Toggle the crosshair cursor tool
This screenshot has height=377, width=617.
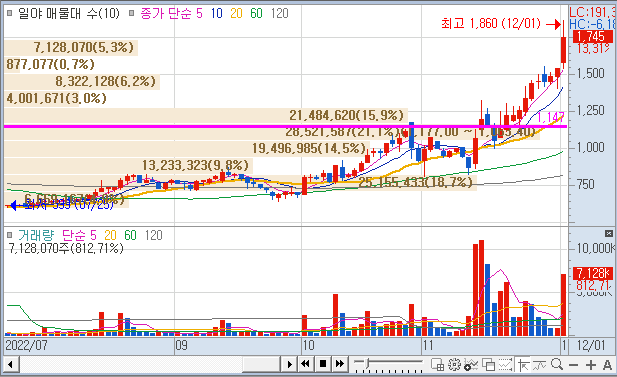523,365
